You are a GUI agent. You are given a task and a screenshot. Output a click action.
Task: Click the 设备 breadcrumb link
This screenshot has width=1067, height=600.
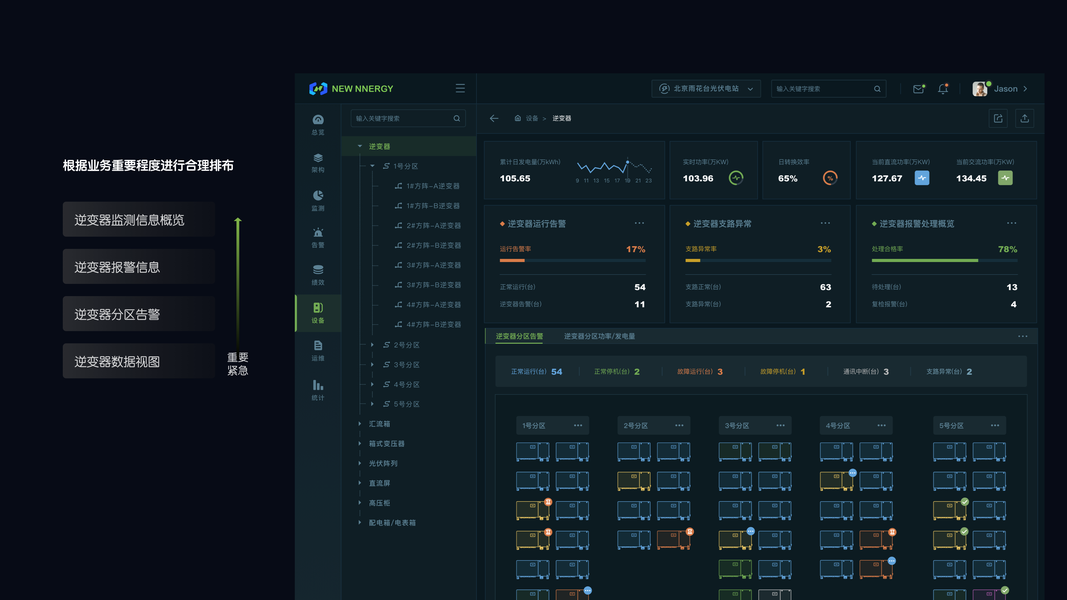(531, 118)
